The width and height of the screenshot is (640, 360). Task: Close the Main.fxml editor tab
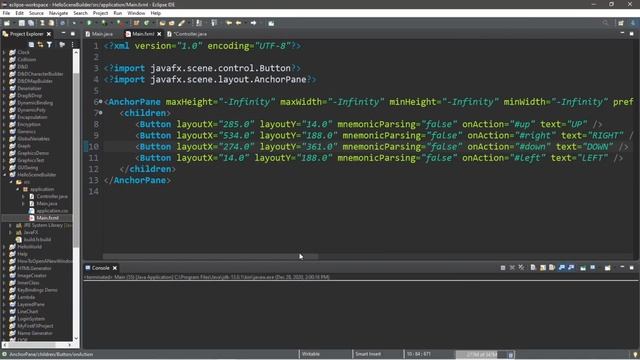(x=159, y=34)
